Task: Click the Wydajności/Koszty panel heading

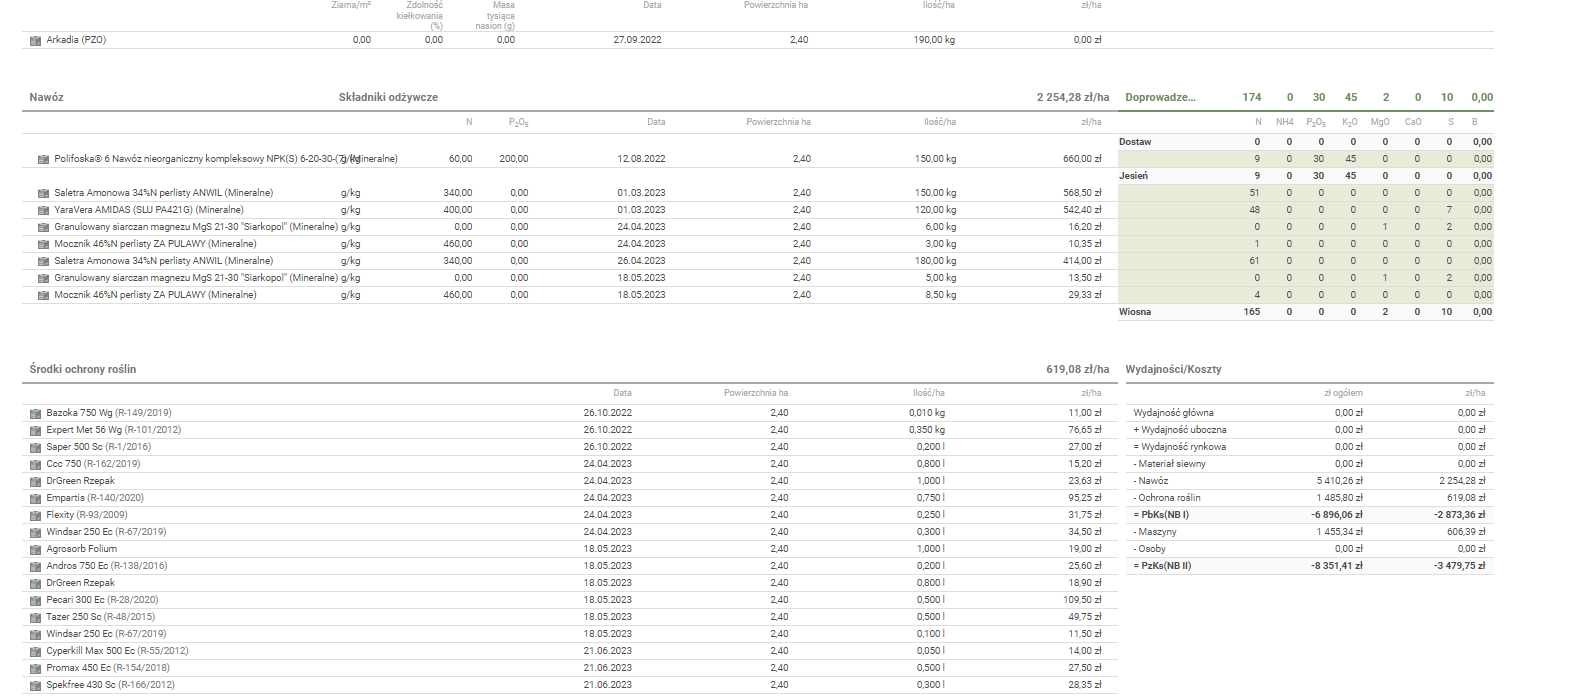Action: [x=1173, y=369]
